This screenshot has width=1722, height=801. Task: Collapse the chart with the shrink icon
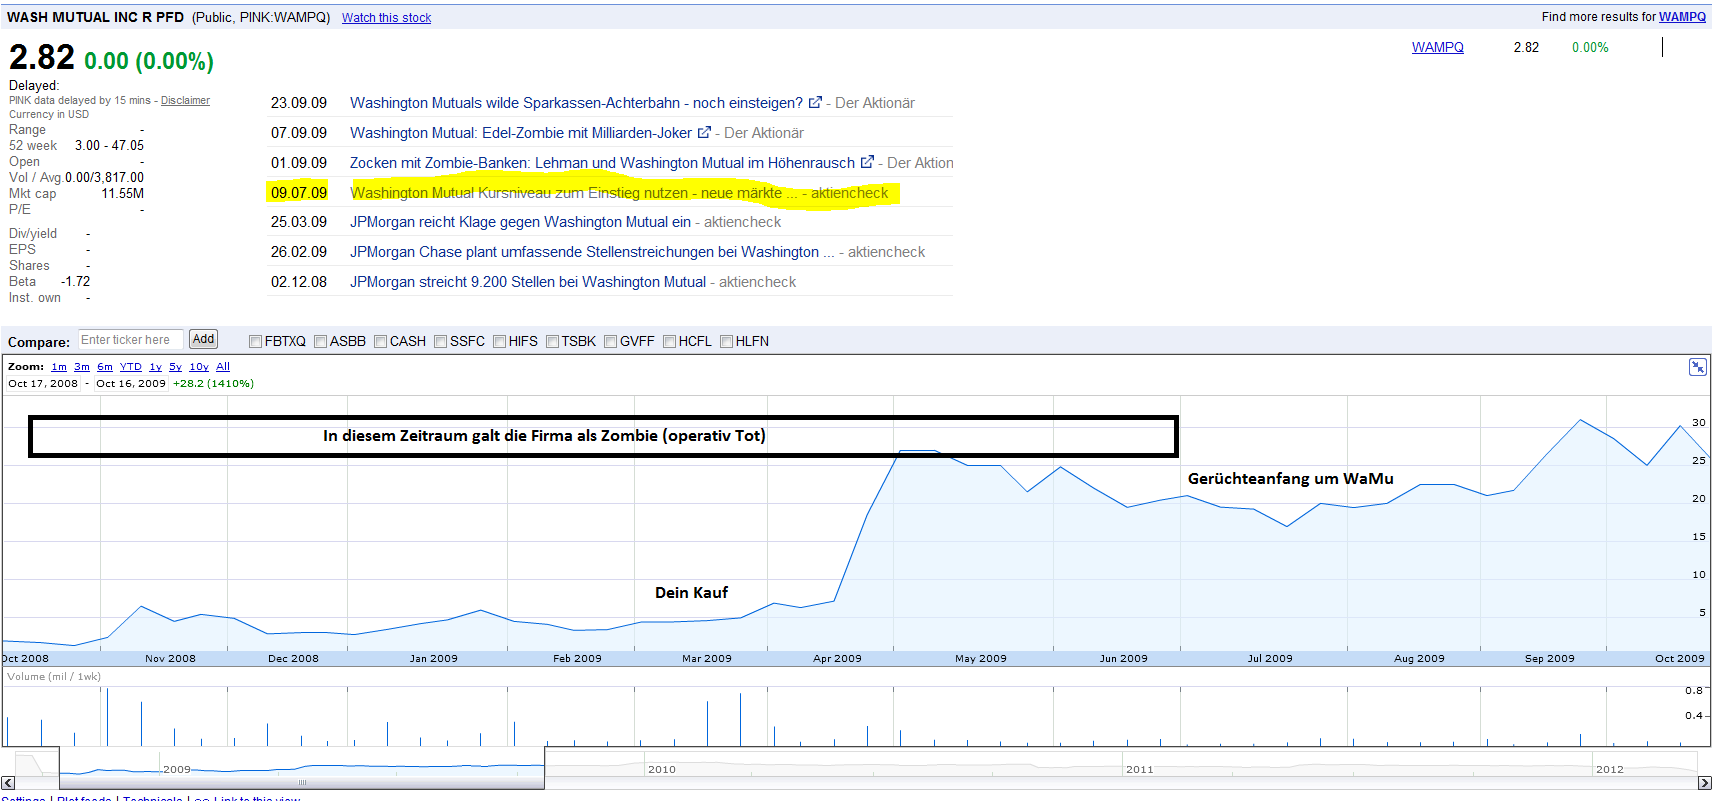(x=1697, y=367)
